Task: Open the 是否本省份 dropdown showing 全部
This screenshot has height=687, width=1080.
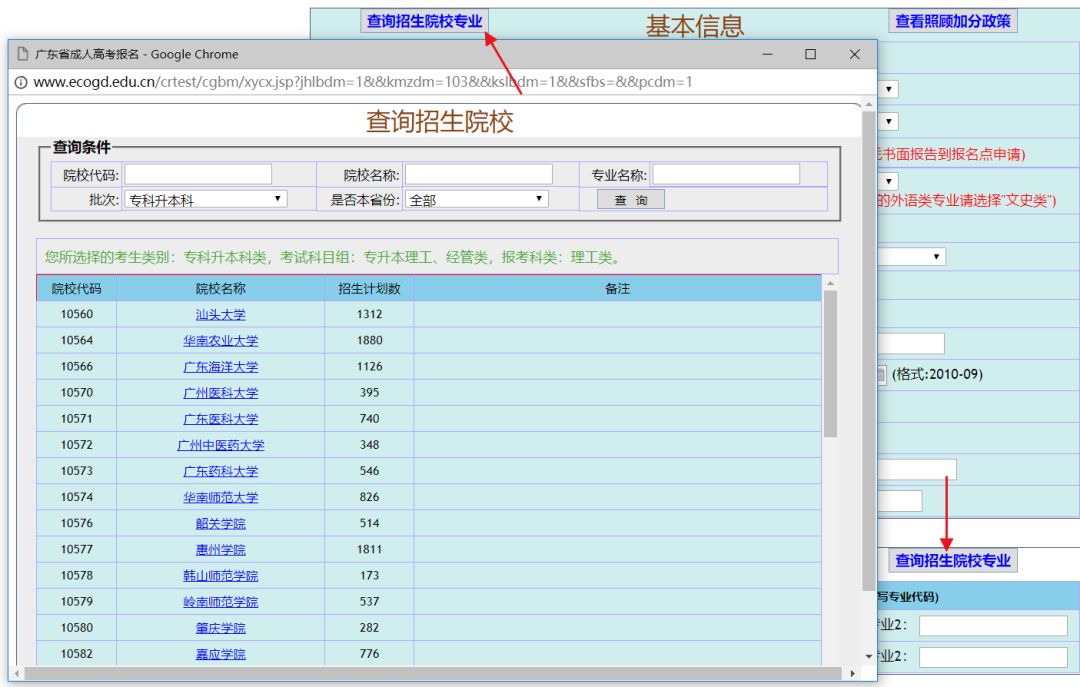Action: coord(477,200)
